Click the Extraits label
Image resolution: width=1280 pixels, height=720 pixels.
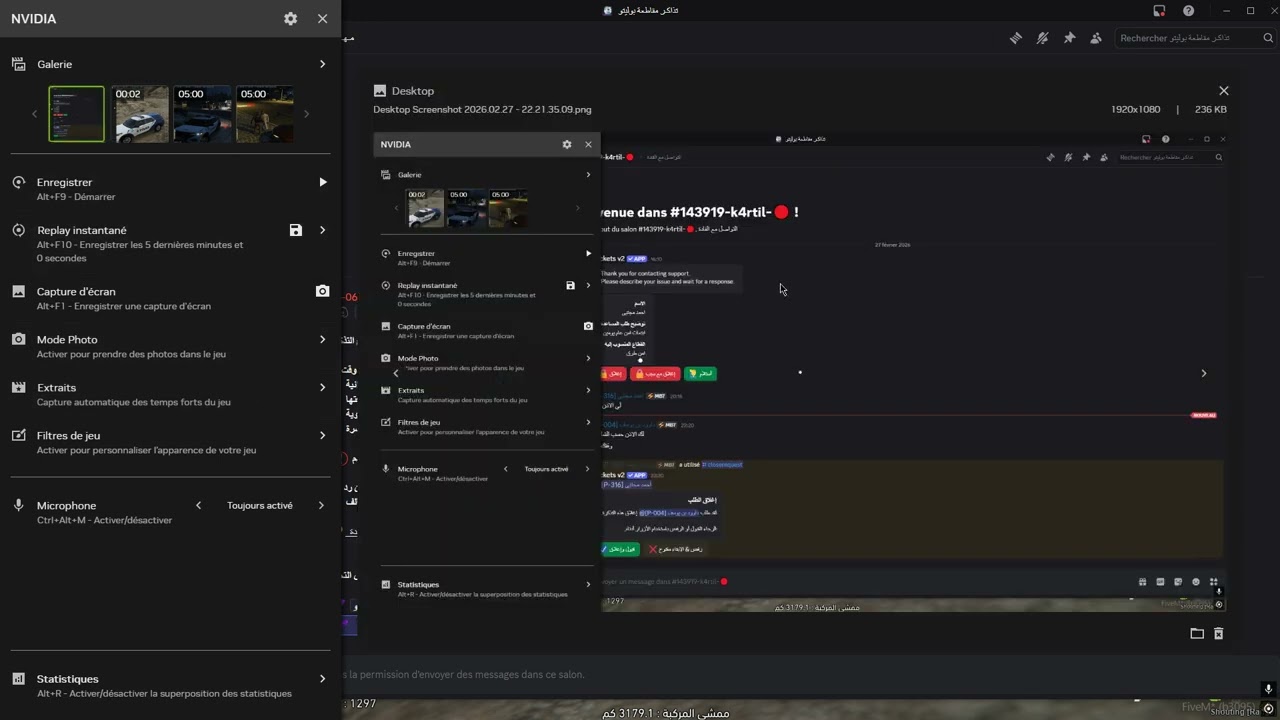coord(56,387)
